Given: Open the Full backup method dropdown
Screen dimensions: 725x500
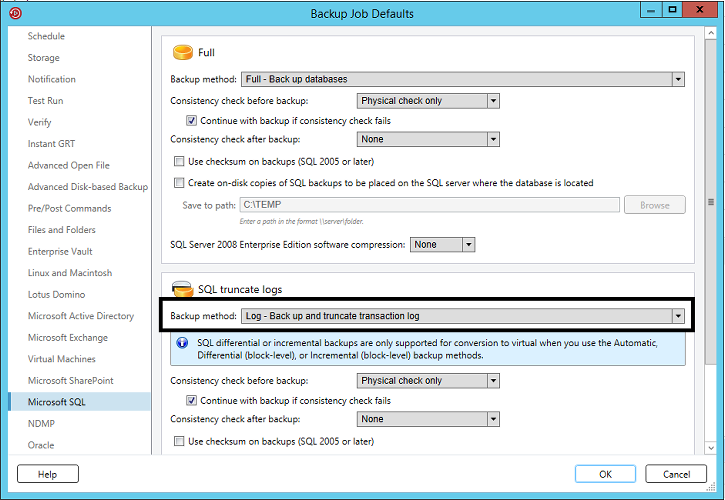Looking at the screenshot, I should tap(463, 79).
